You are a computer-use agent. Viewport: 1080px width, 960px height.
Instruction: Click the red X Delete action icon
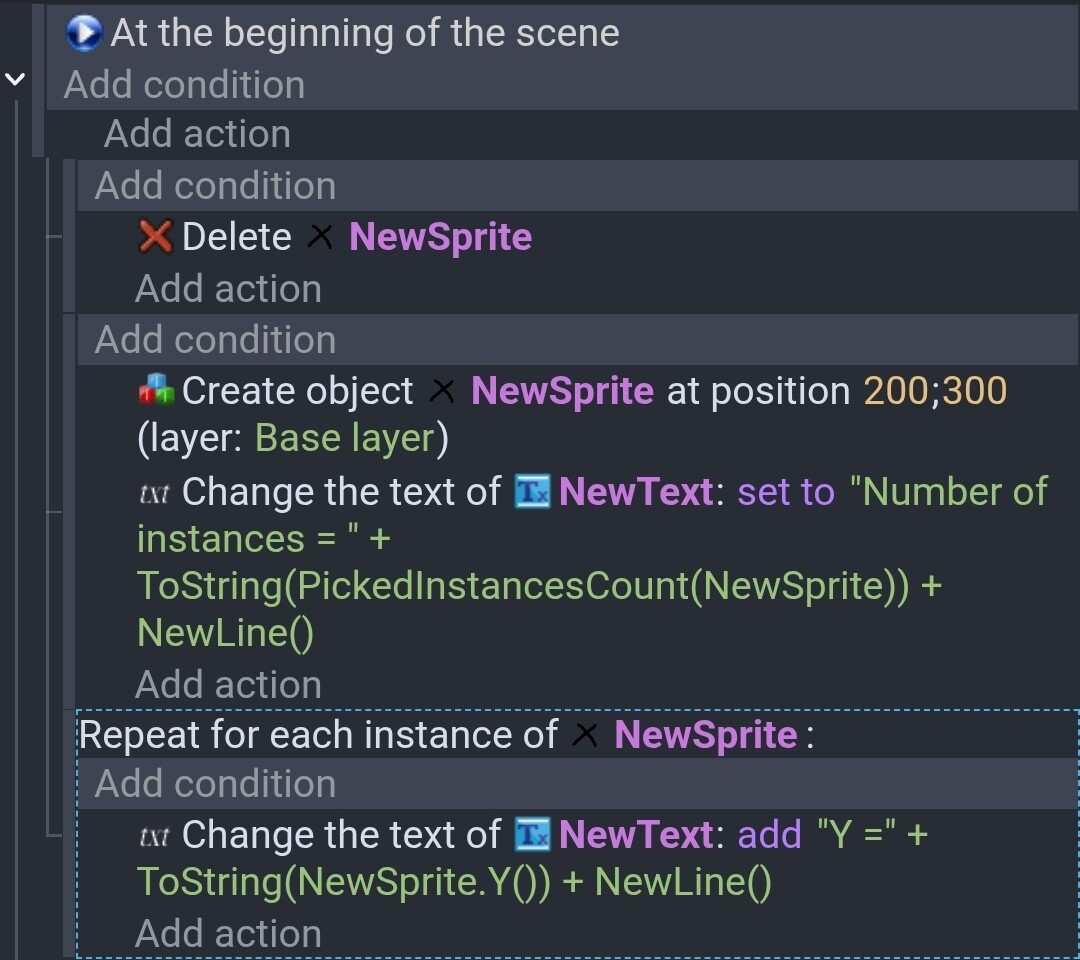(x=156, y=237)
